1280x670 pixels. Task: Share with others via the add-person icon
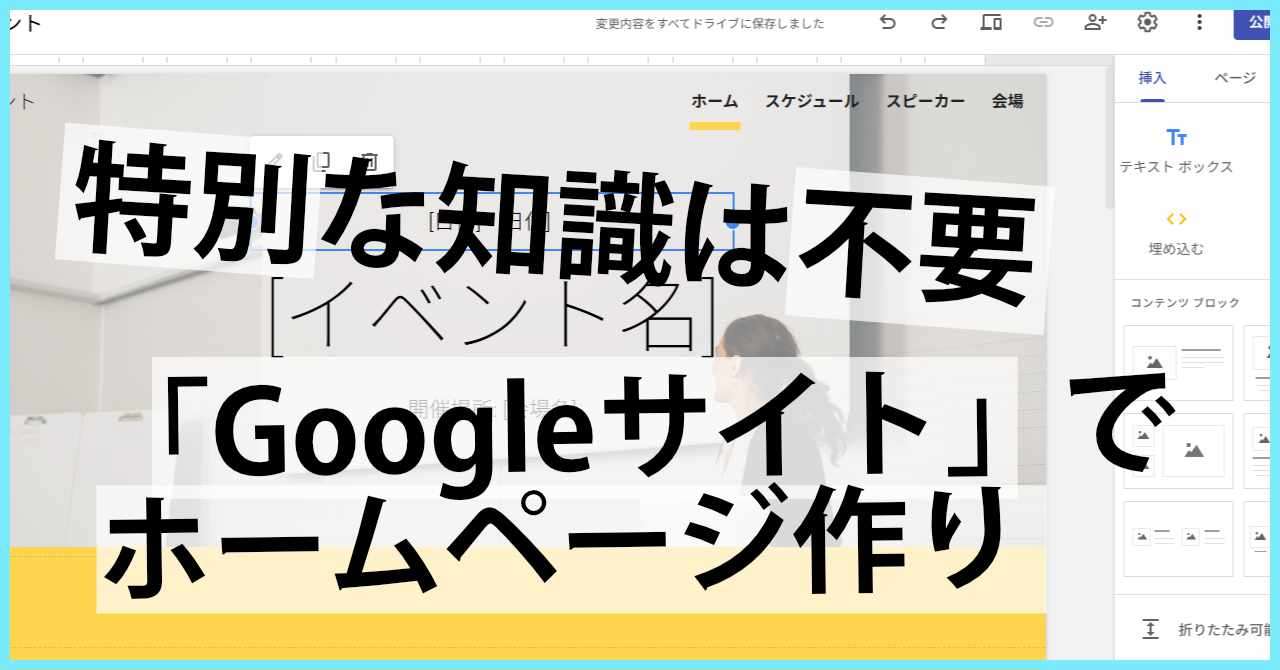[x=1095, y=22]
